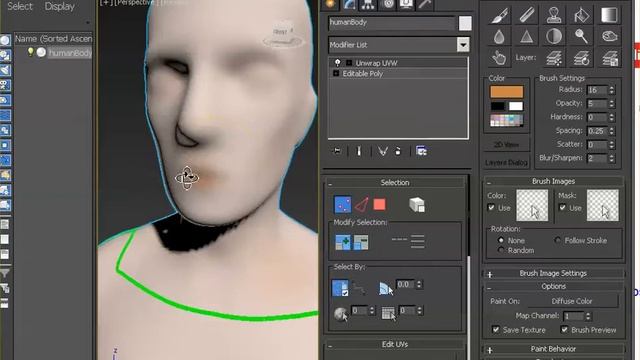640x360 pixels.
Task: Select the Erase tool
Action: click(x=527, y=15)
